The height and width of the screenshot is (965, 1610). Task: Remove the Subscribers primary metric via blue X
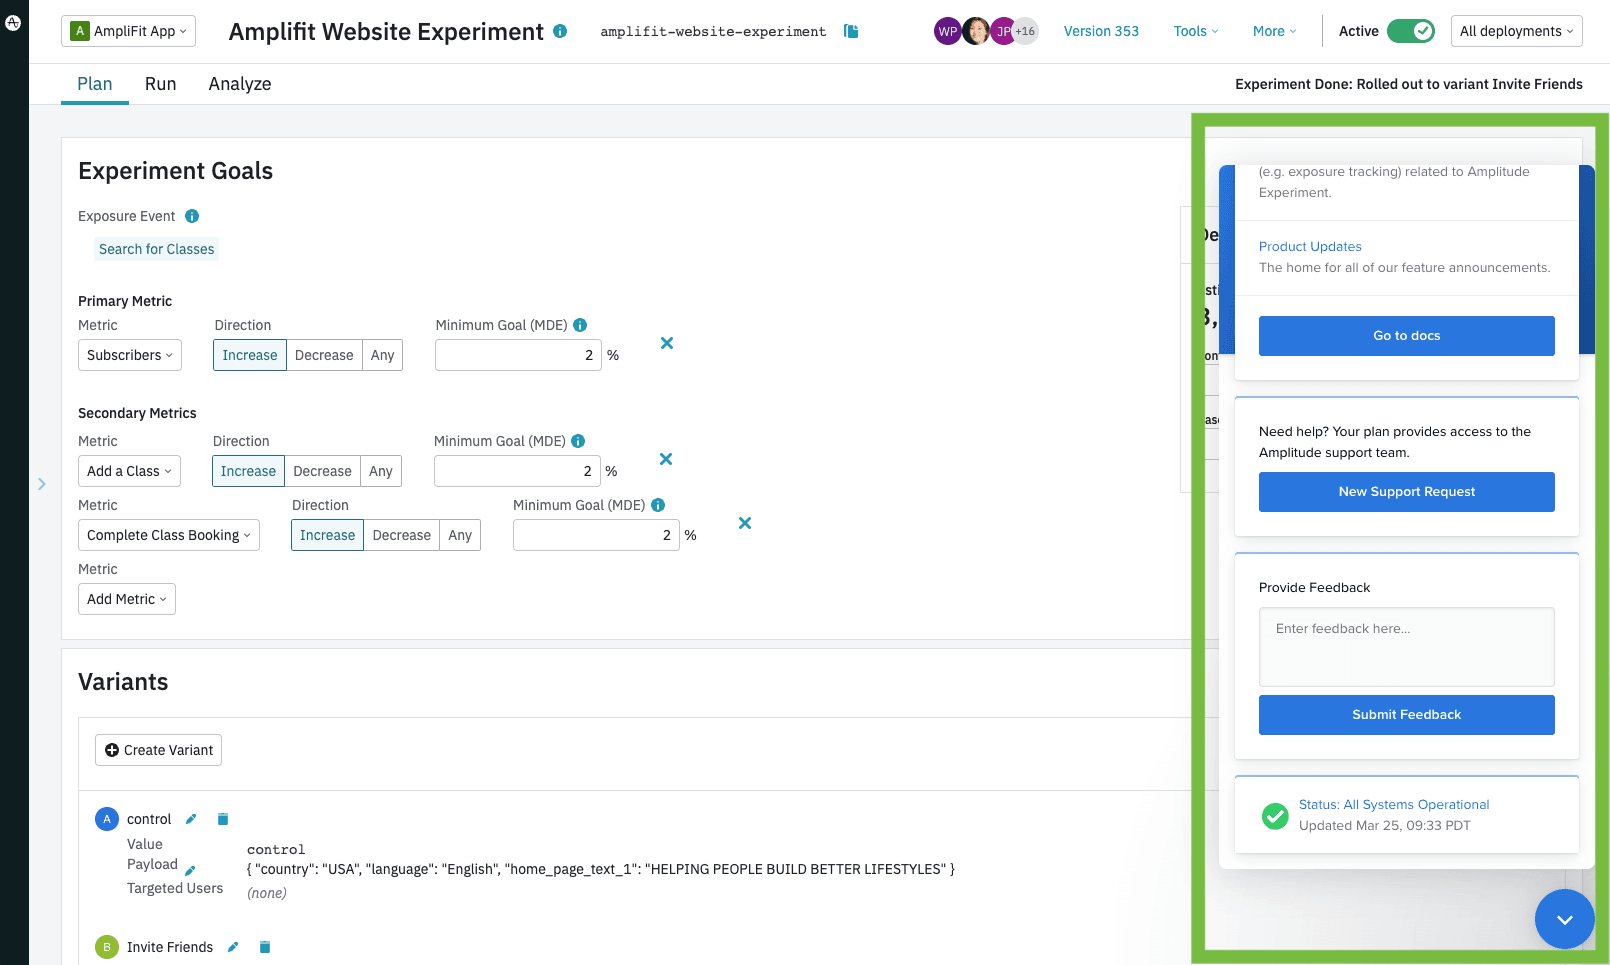click(x=666, y=343)
